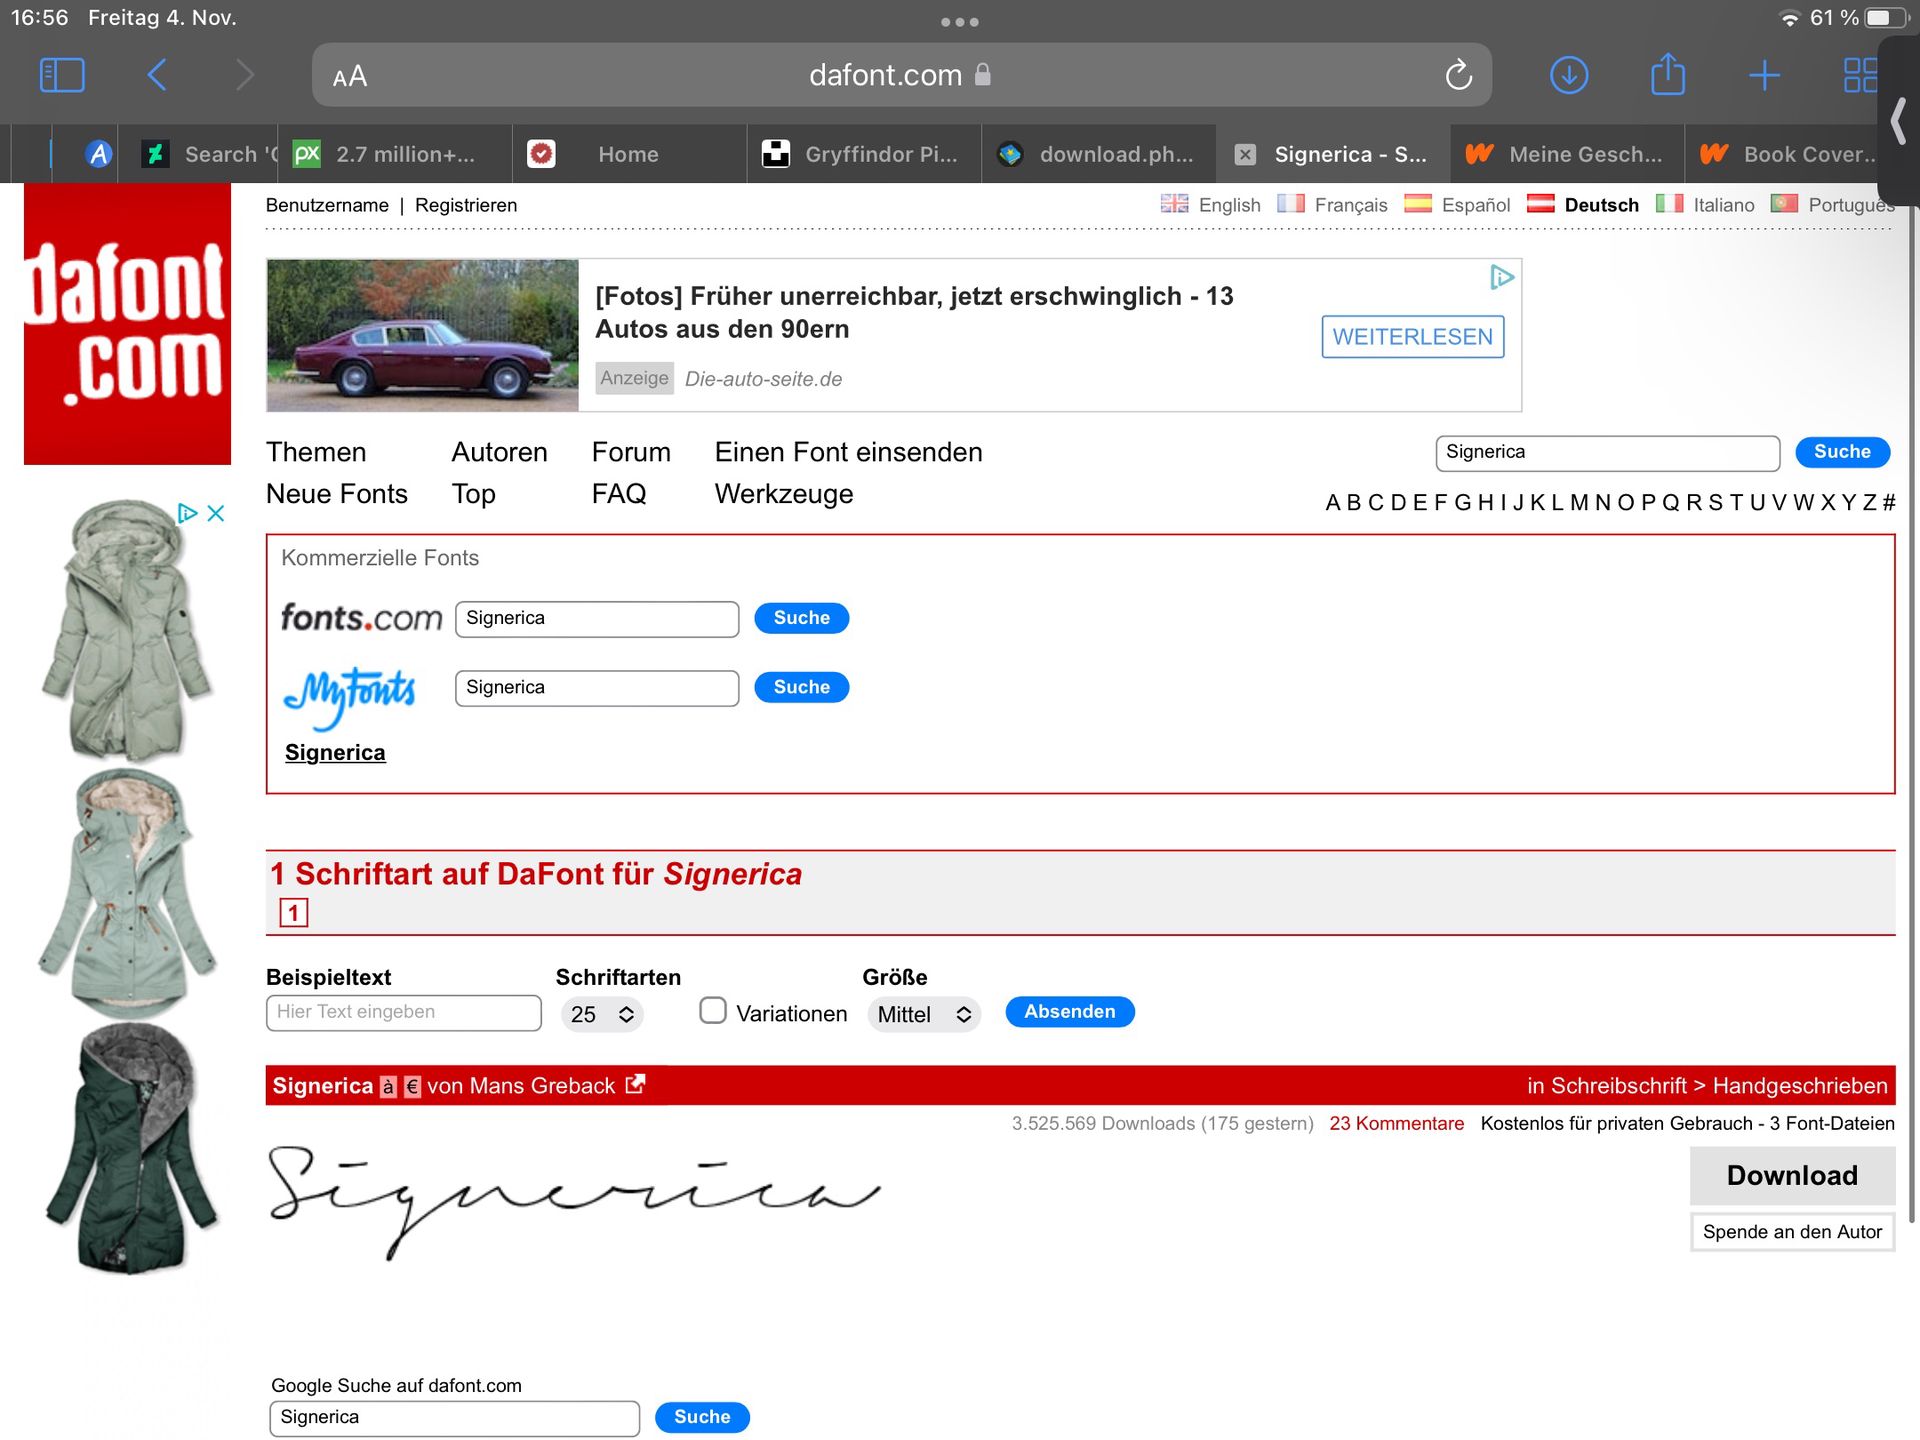Click WEITERLESEN in the banner ad
Viewport: 1920px width, 1440px height.
coord(1412,337)
